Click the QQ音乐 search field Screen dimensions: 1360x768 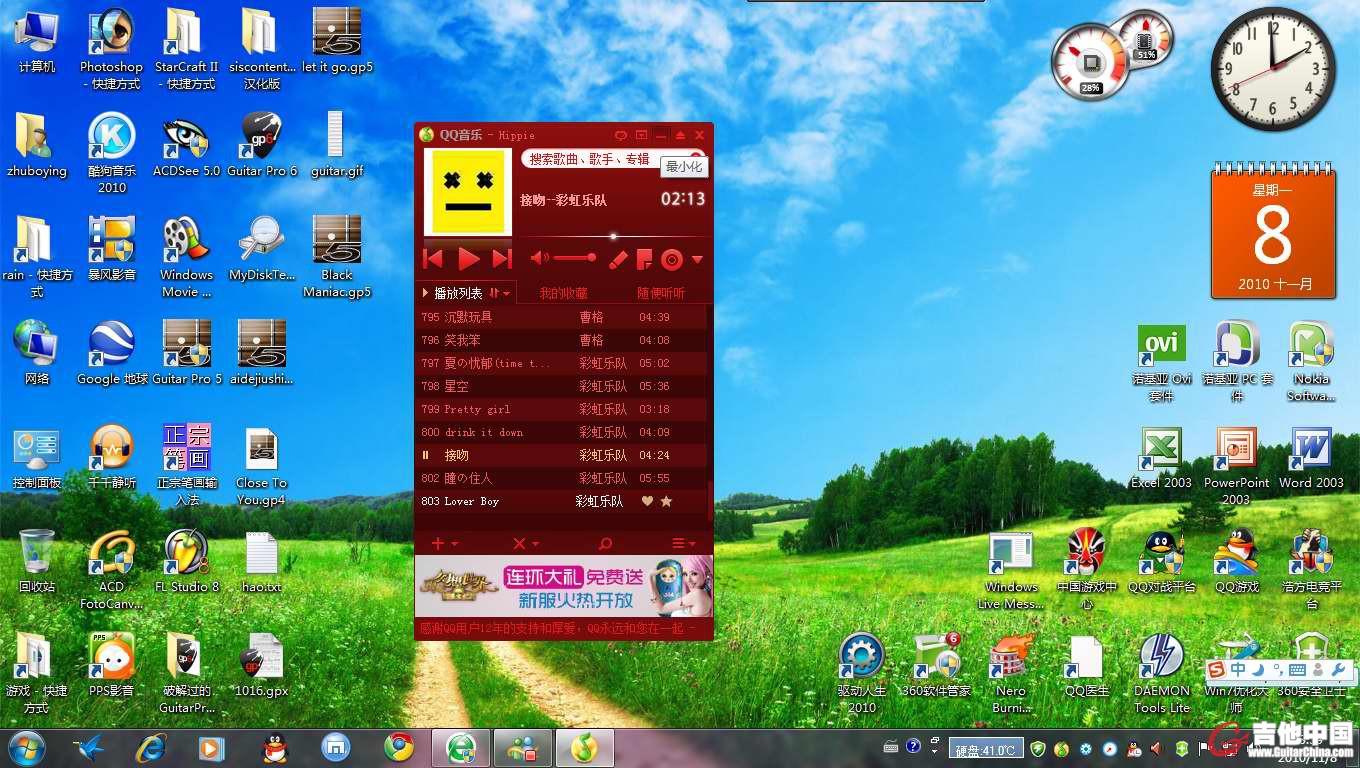point(612,159)
